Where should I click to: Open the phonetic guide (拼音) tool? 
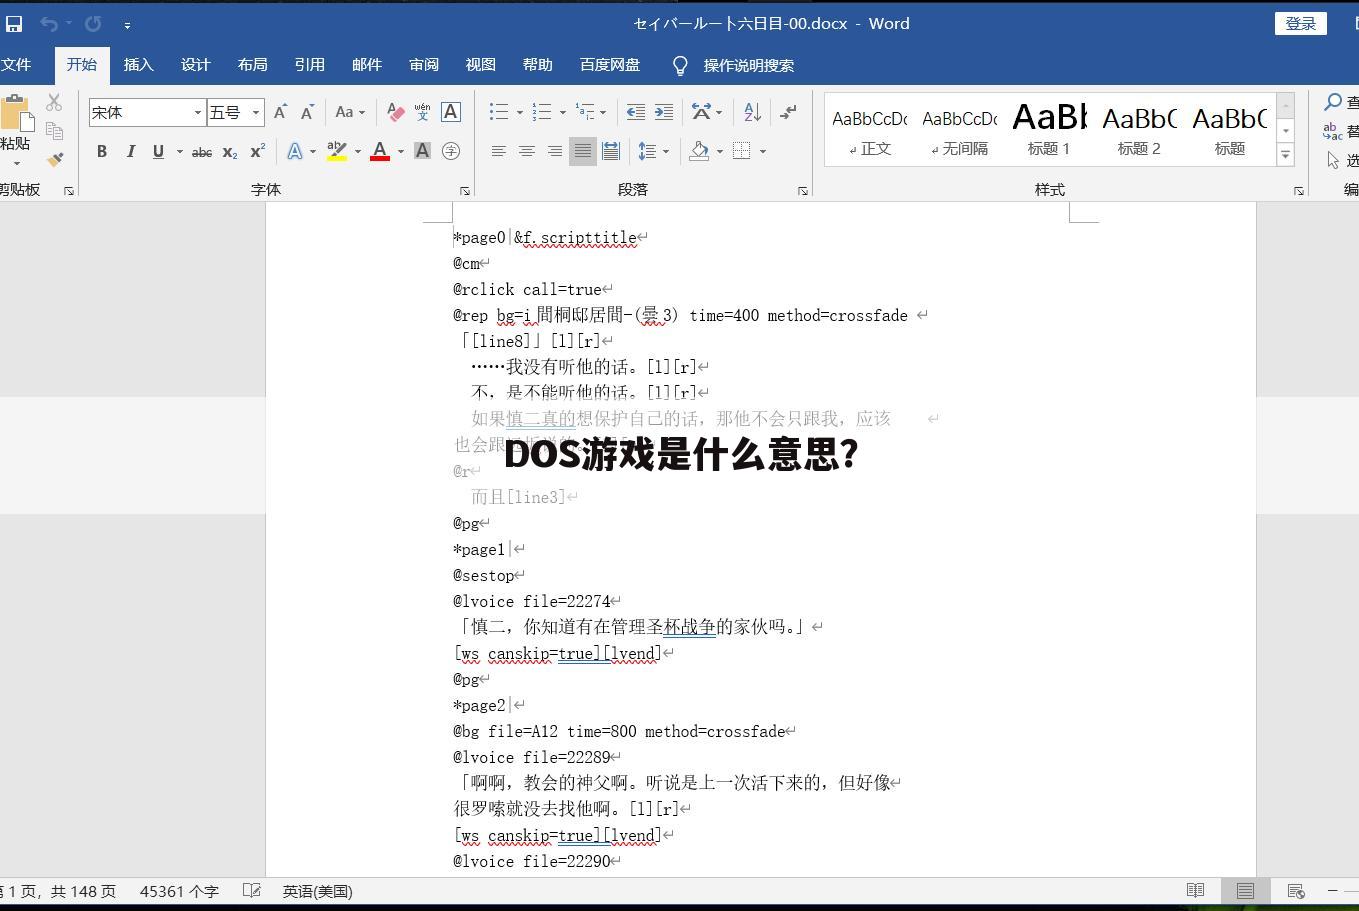coord(422,113)
